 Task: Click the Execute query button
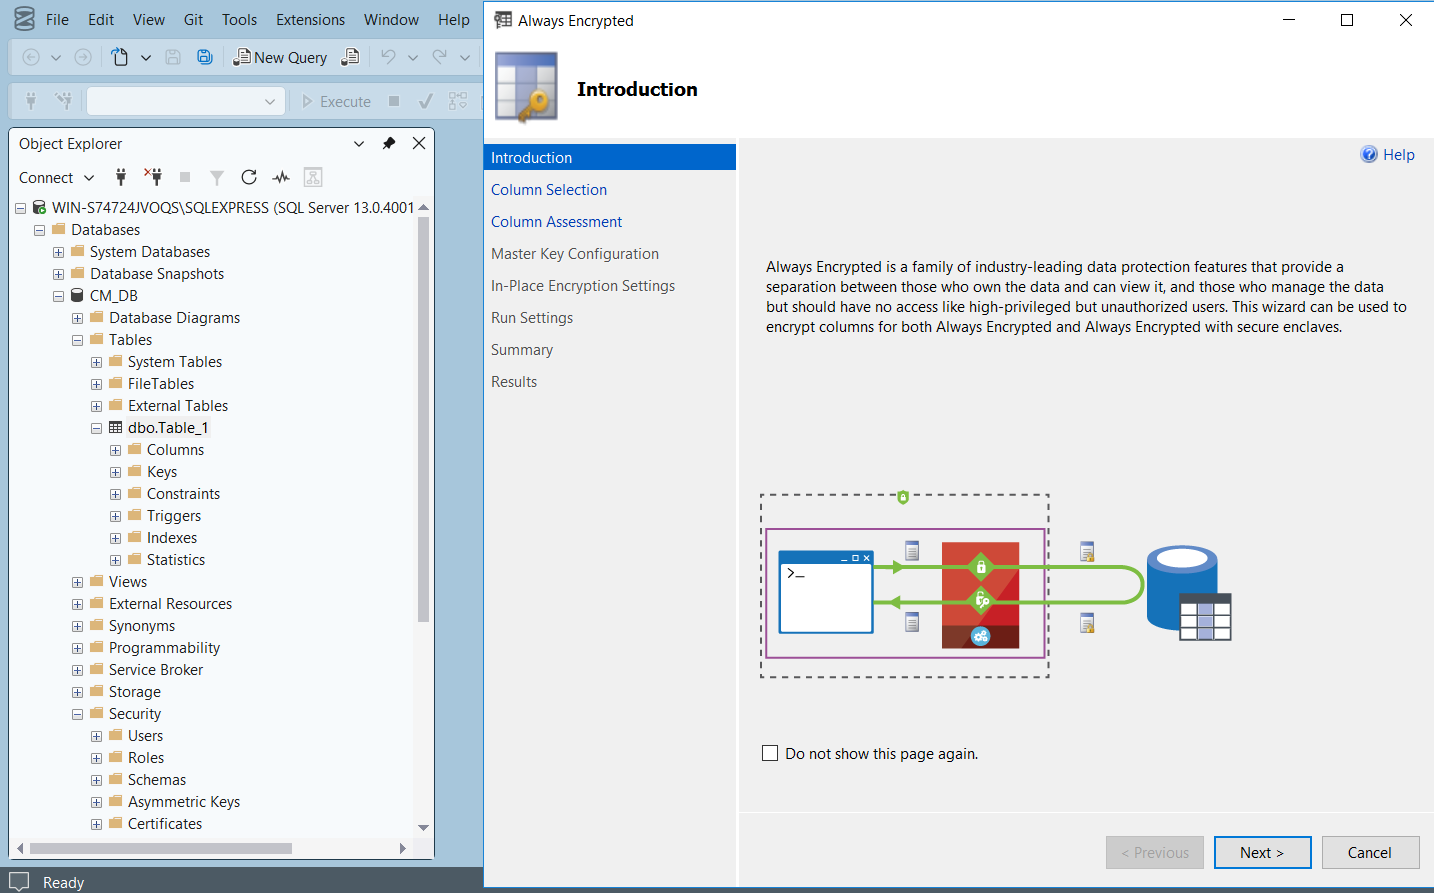(x=337, y=101)
